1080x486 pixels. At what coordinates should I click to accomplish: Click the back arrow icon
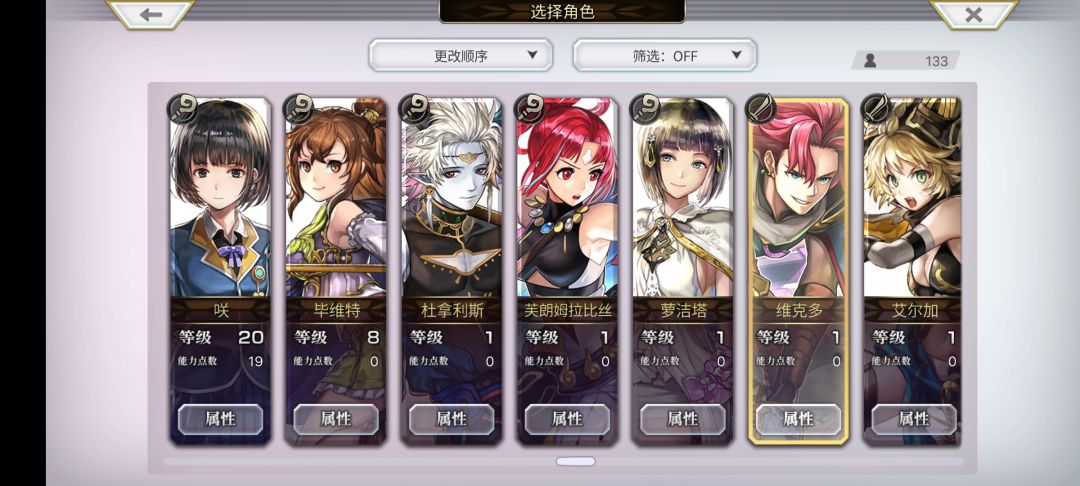[151, 14]
